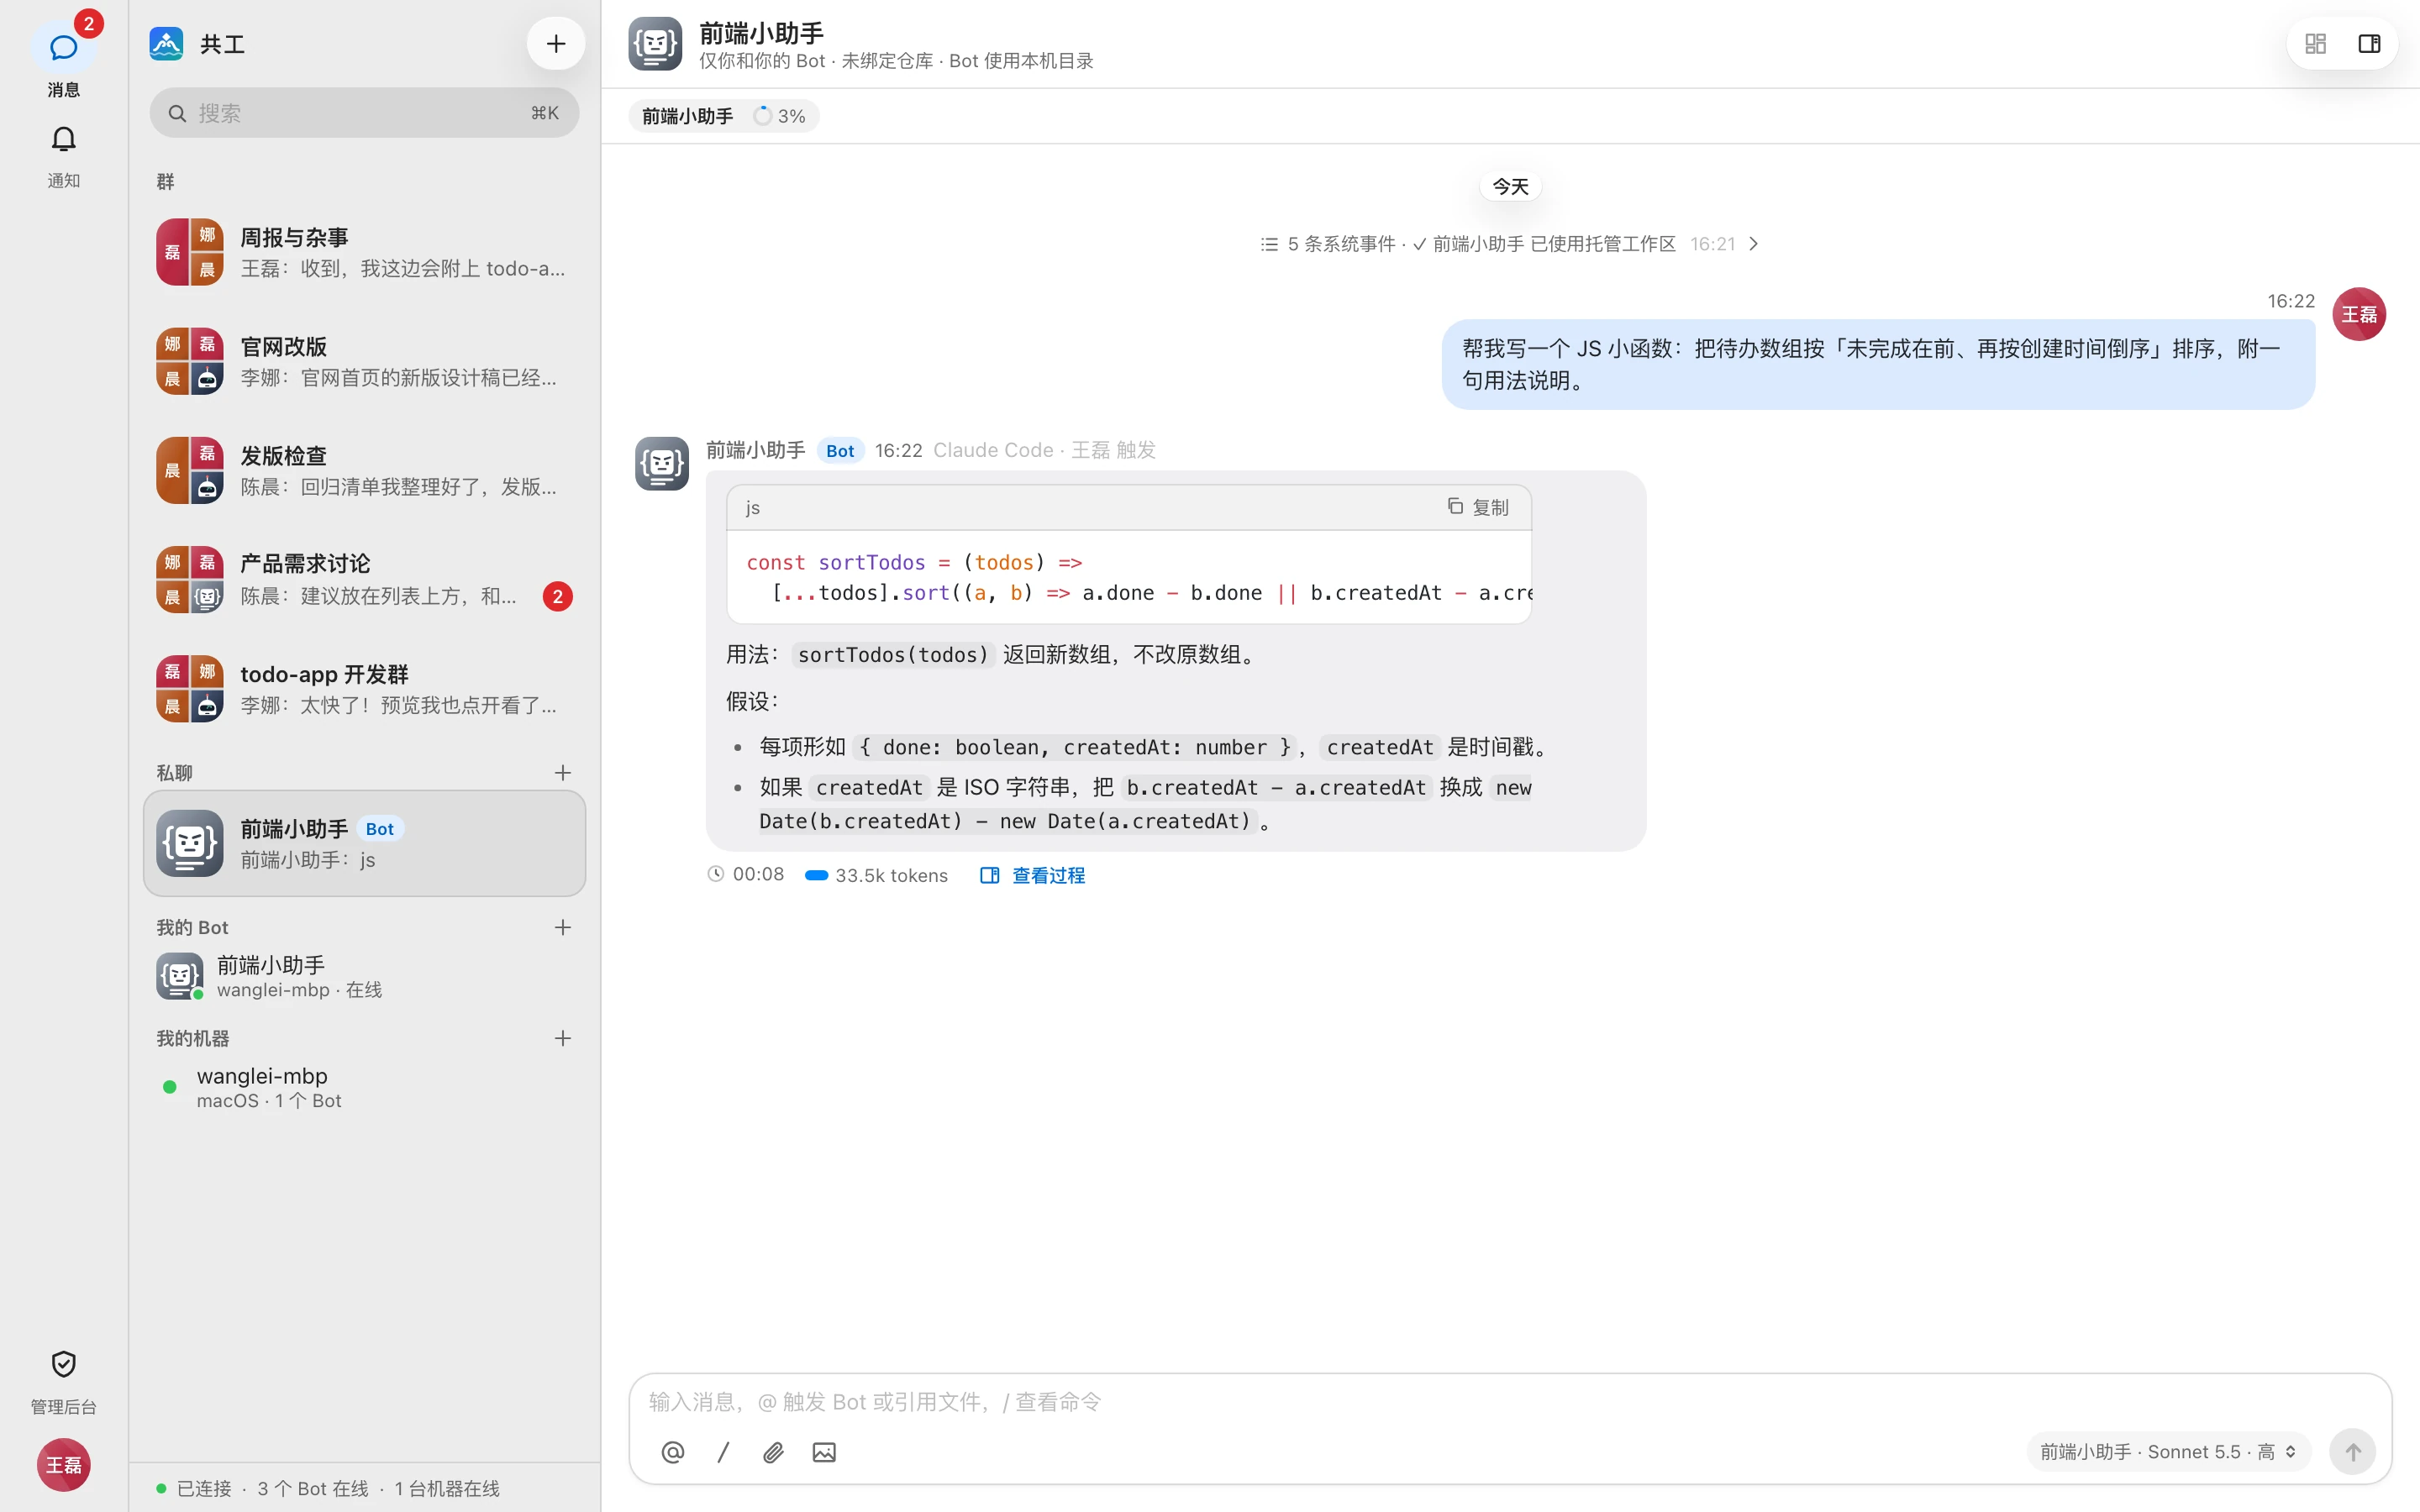Add a new private chat in 私聊
The height and width of the screenshot is (1512, 2420).
point(563,772)
